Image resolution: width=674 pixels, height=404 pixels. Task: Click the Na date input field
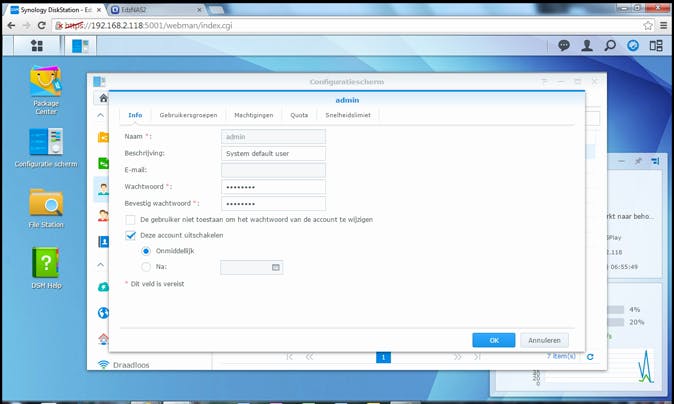[251, 267]
